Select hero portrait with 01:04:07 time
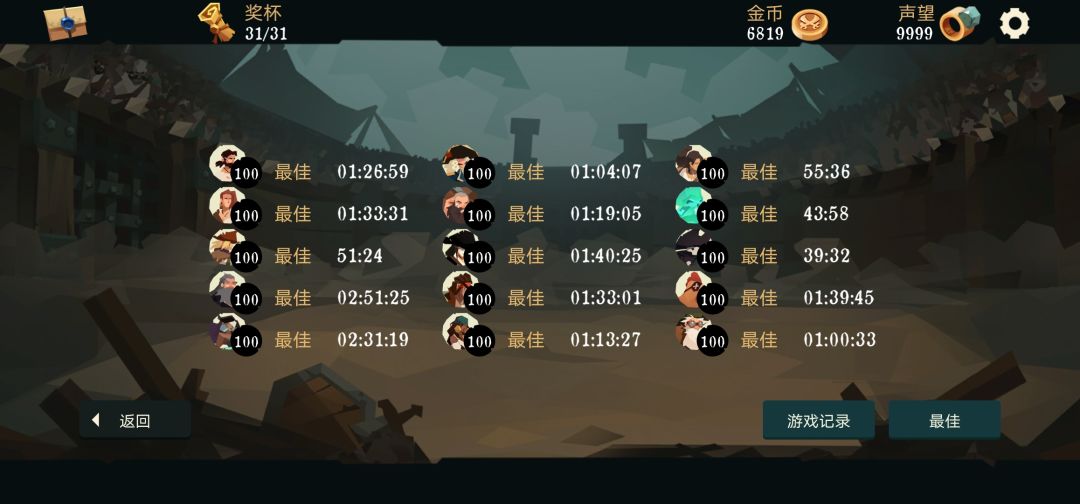 click(460, 163)
